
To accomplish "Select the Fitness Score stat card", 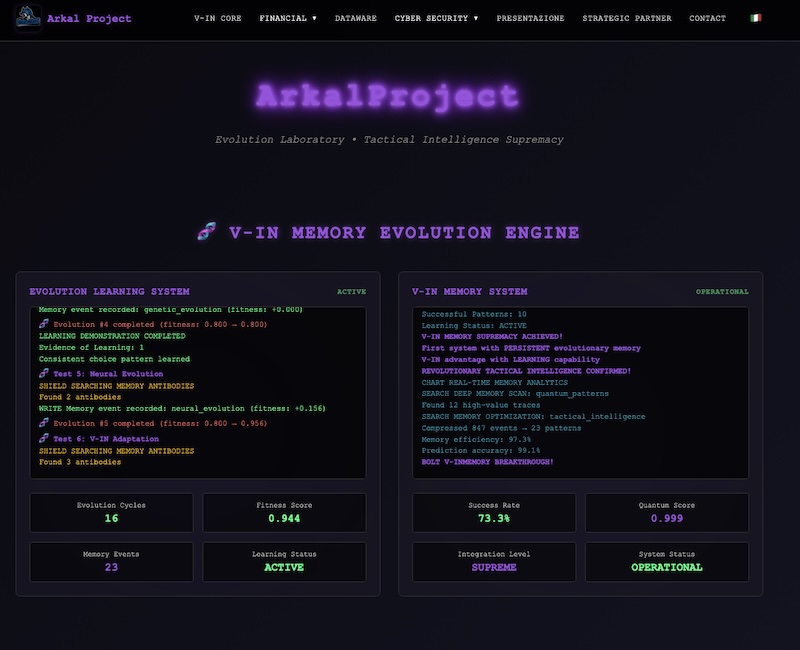I will 284,512.
